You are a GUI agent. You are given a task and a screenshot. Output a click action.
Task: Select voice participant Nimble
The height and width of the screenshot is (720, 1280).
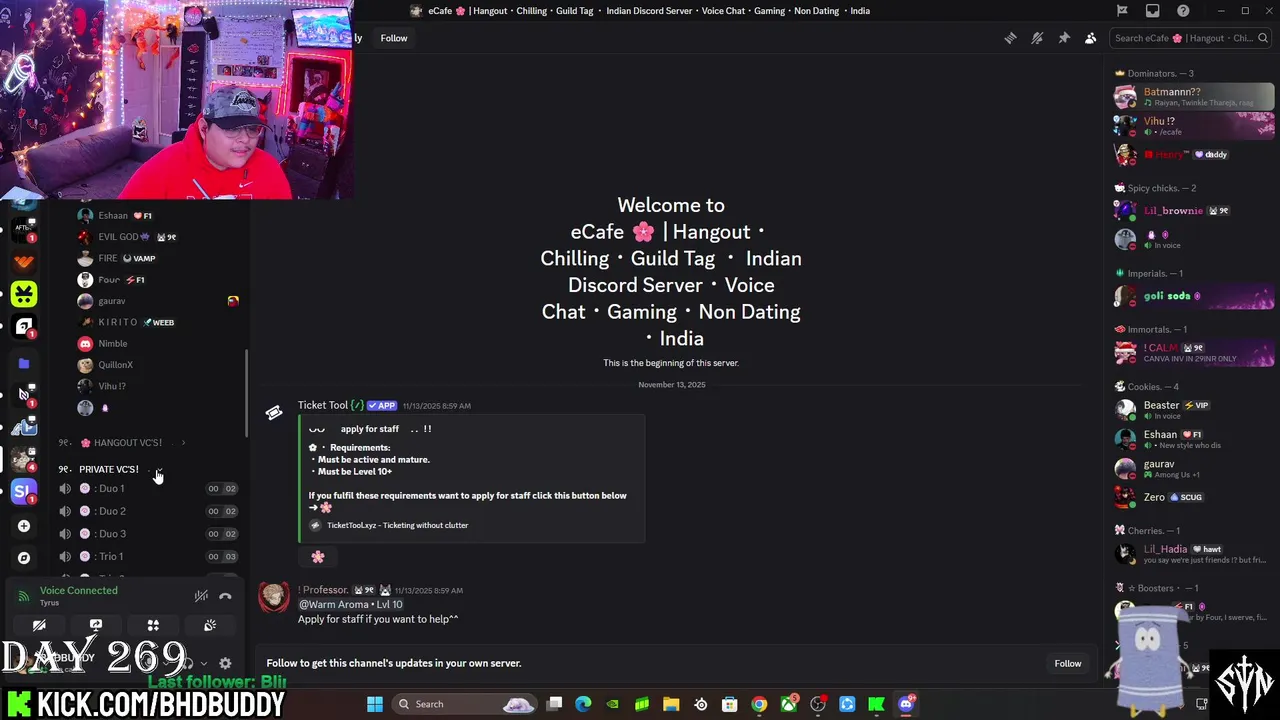point(157,344)
